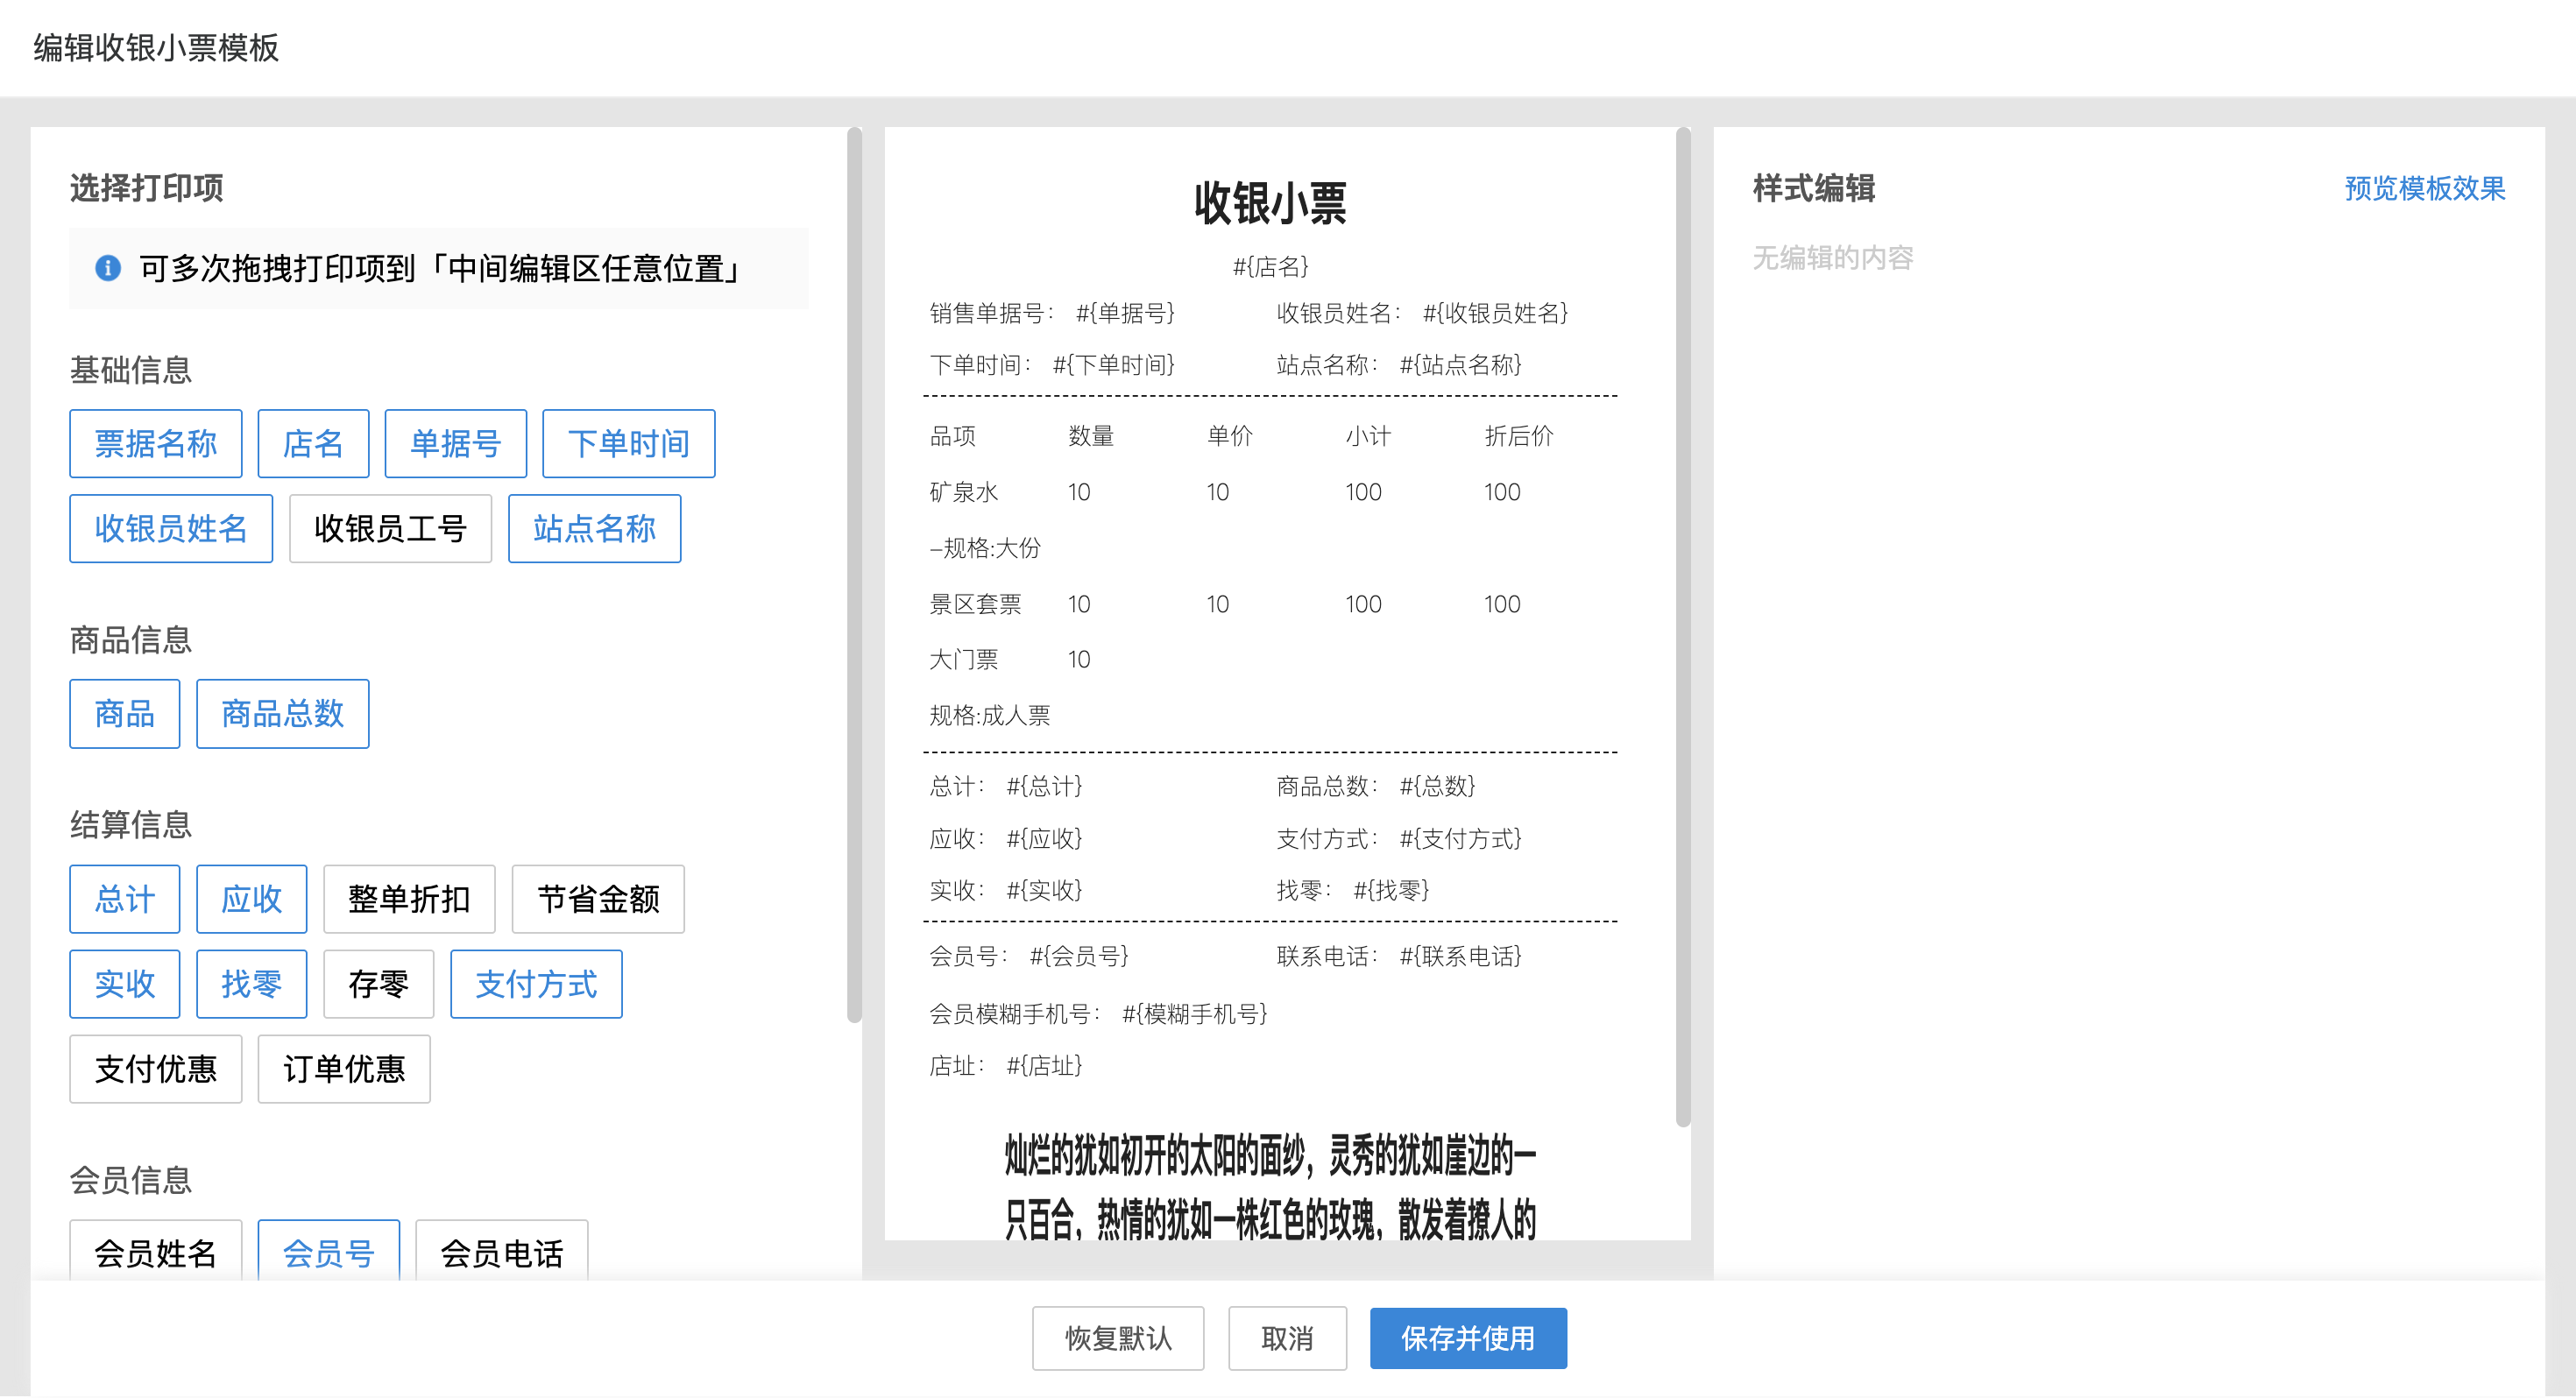Viewport: 2576px width, 1398px height.
Task: Add the 存零 print item
Action: [x=378, y=983]
